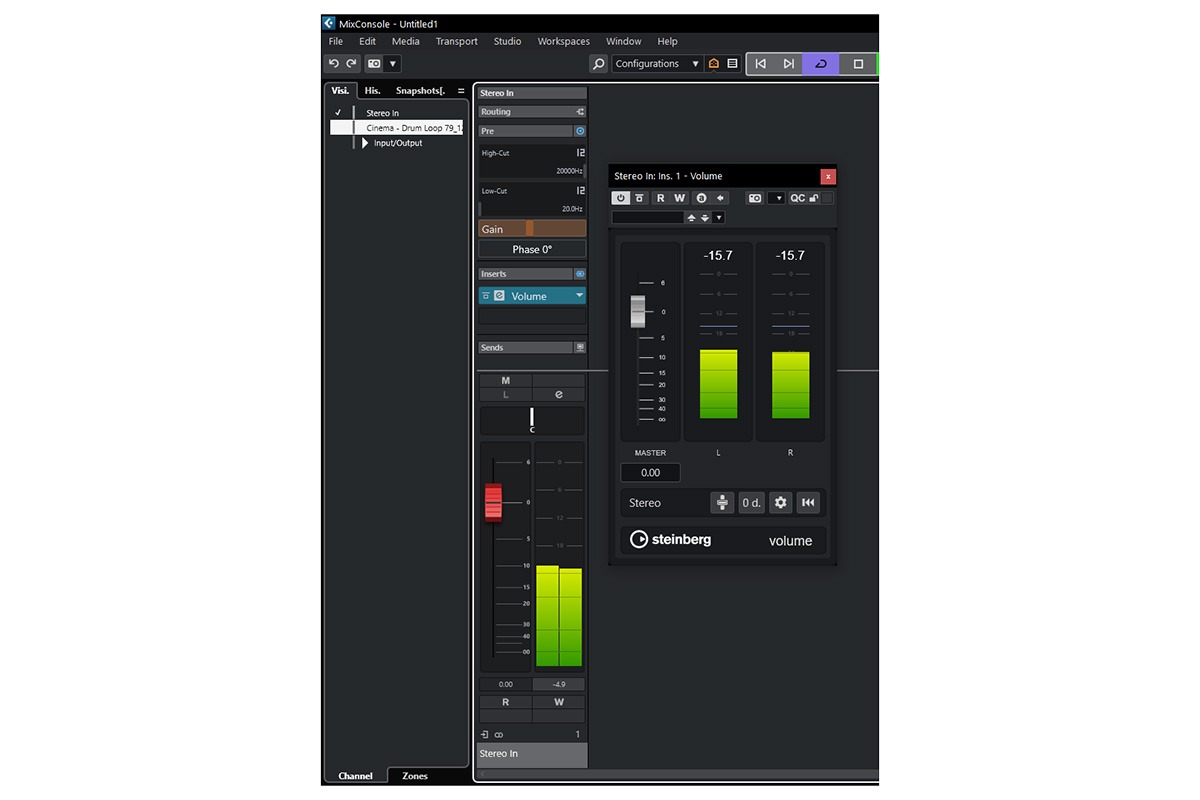Click the QC button in the plugin window
This screenshot has height=800, width=1200.
coord(797,198)
